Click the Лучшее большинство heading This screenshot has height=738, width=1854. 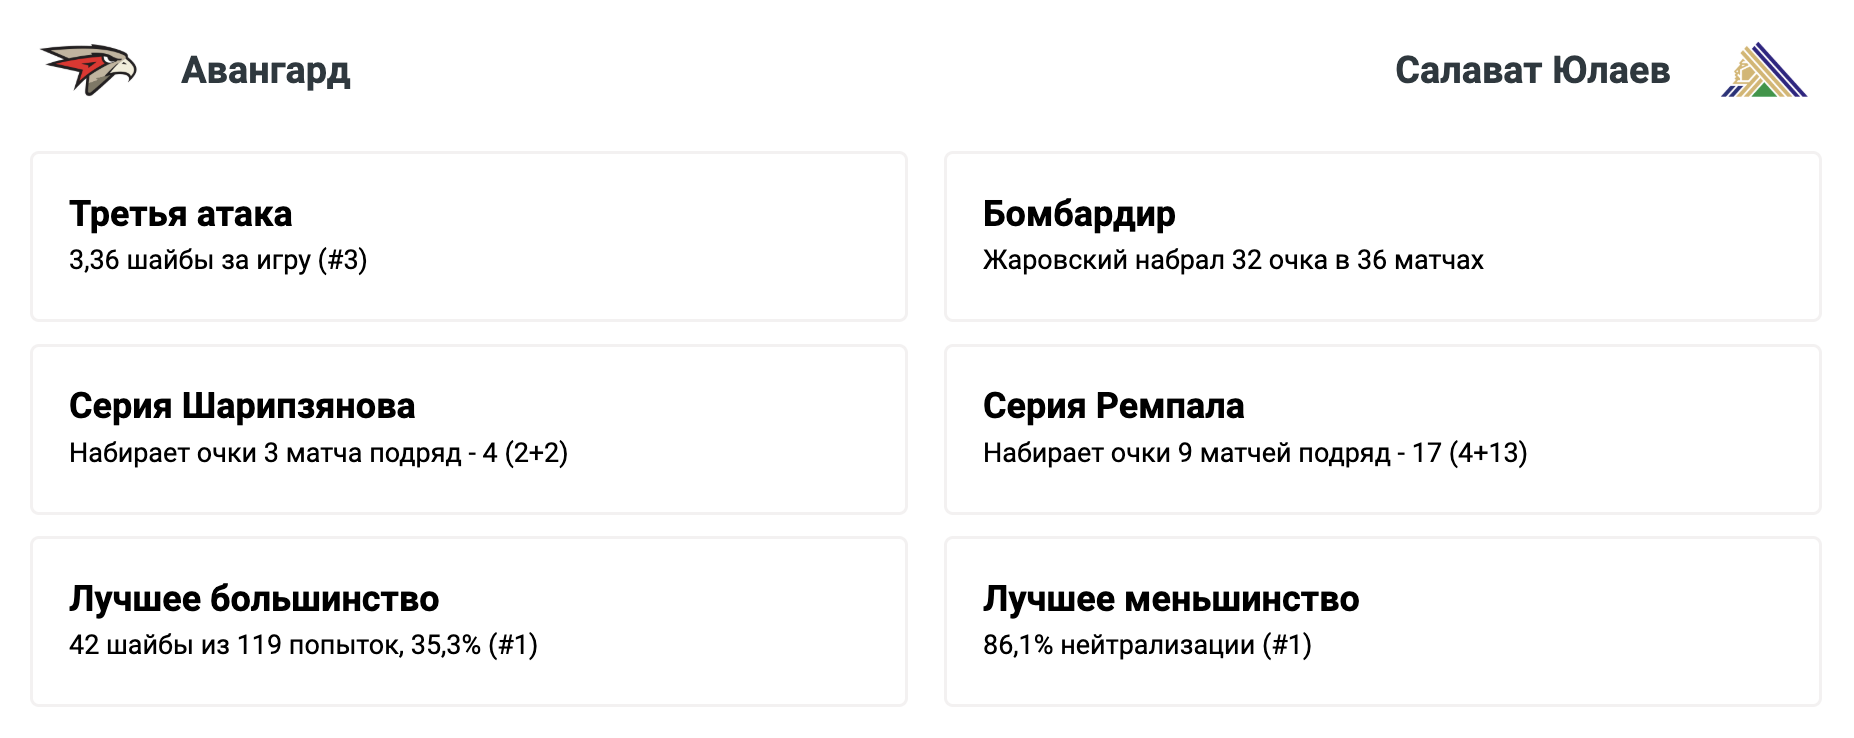[254, 599]
